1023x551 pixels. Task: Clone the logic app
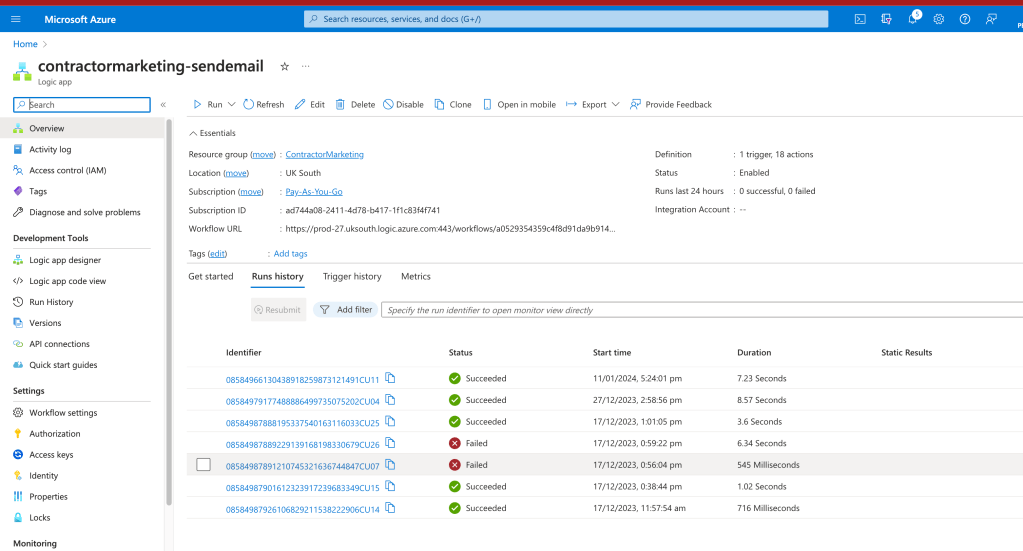click(x=453, y=104)
